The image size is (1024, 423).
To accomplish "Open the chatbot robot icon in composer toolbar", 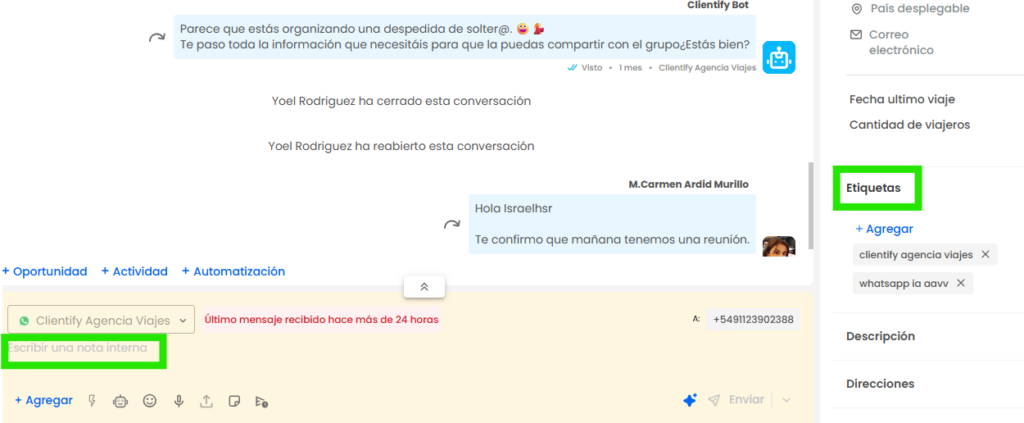I will pos(120,401).
